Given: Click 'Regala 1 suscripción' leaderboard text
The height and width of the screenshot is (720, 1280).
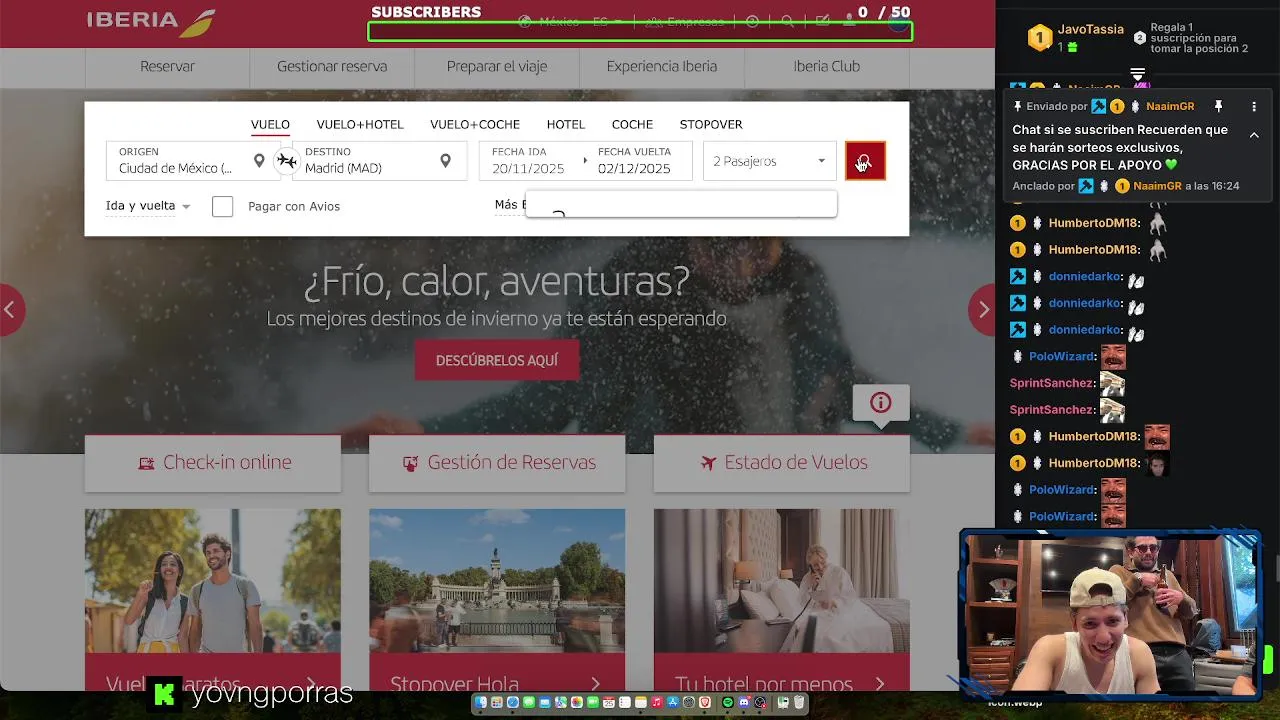Looking at the screenshot, I should (1199, 38).
